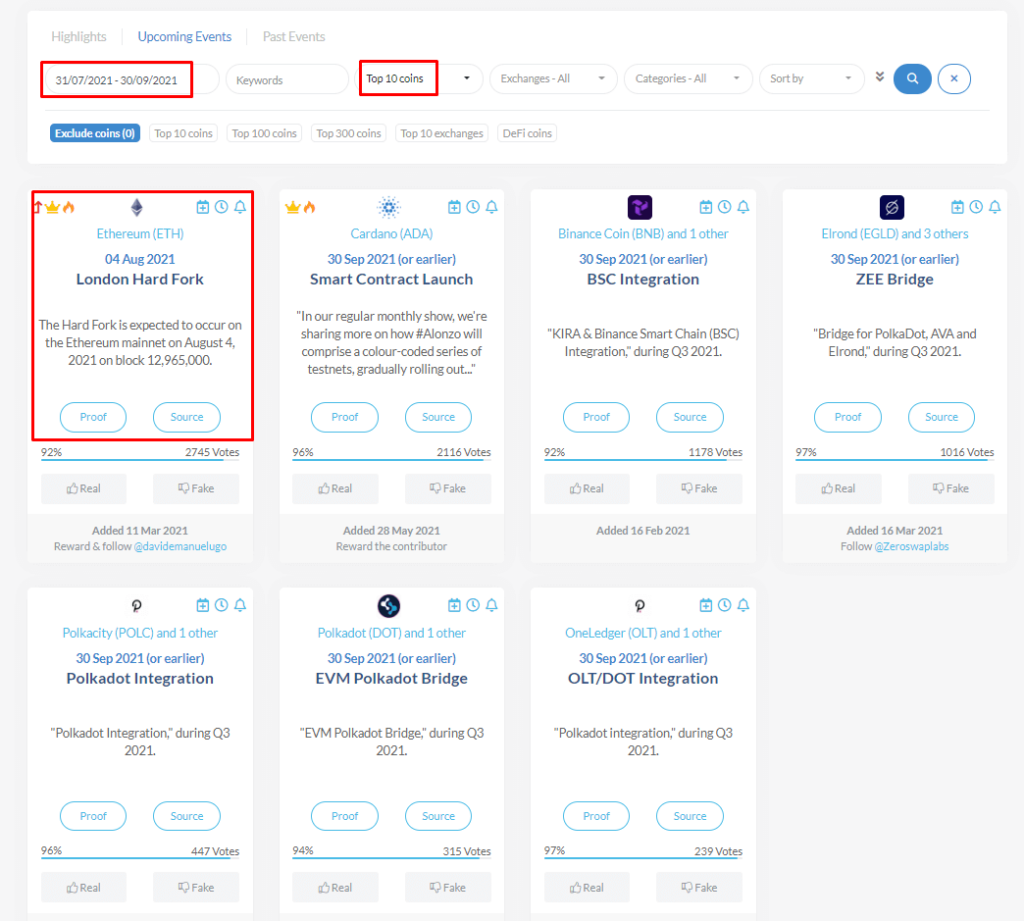The height and width of the screenshot is (921, 1024).
Task: Click the bell icon on the Polkacity card
Action: tap(240, 606)
